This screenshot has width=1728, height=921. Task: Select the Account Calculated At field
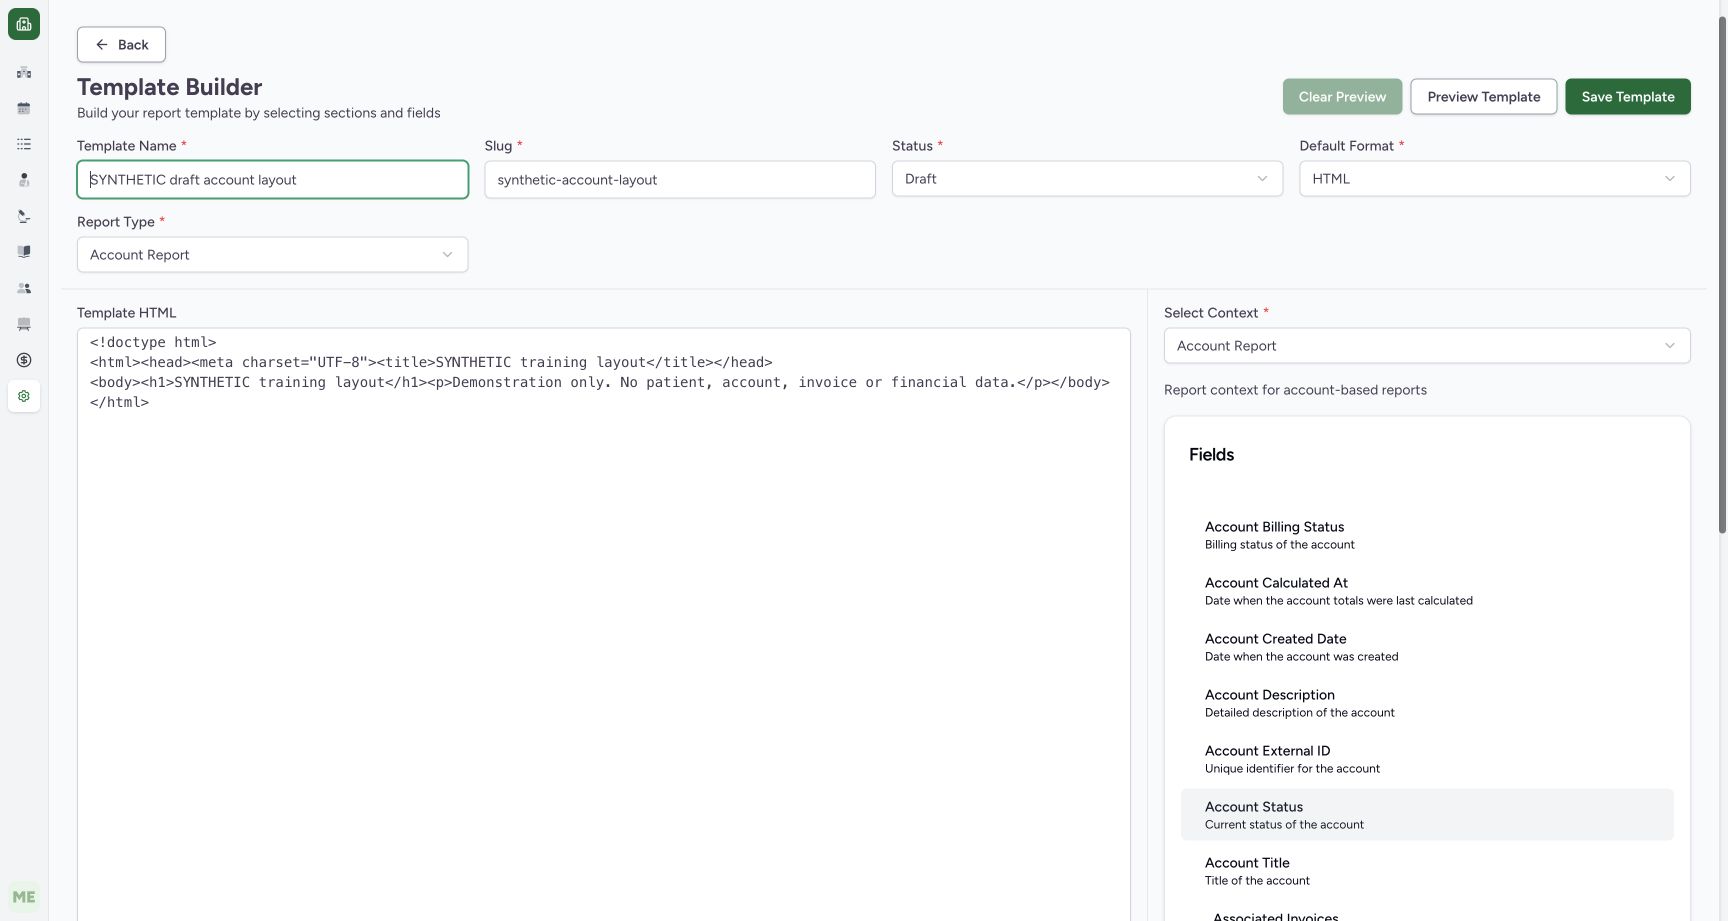coord(1427,591)
